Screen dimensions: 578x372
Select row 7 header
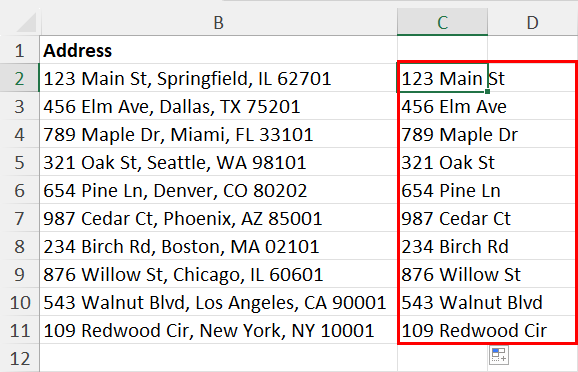(20, 218)
